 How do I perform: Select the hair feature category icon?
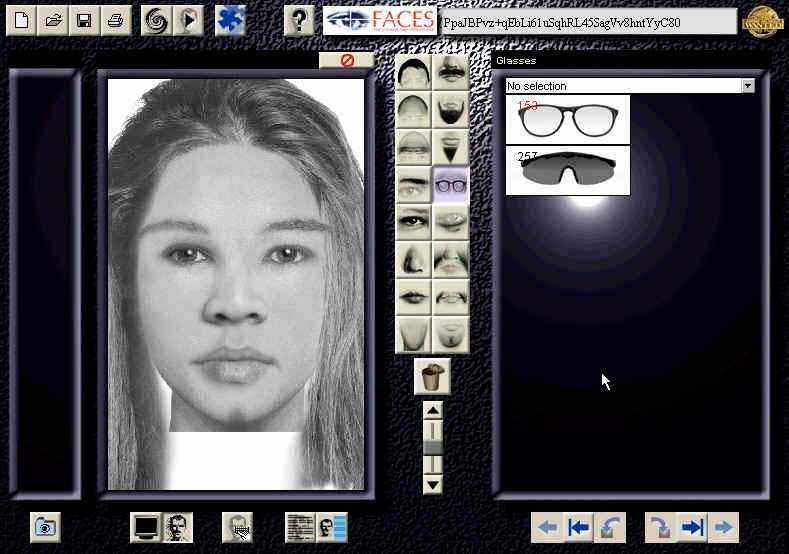pos(414,73)
